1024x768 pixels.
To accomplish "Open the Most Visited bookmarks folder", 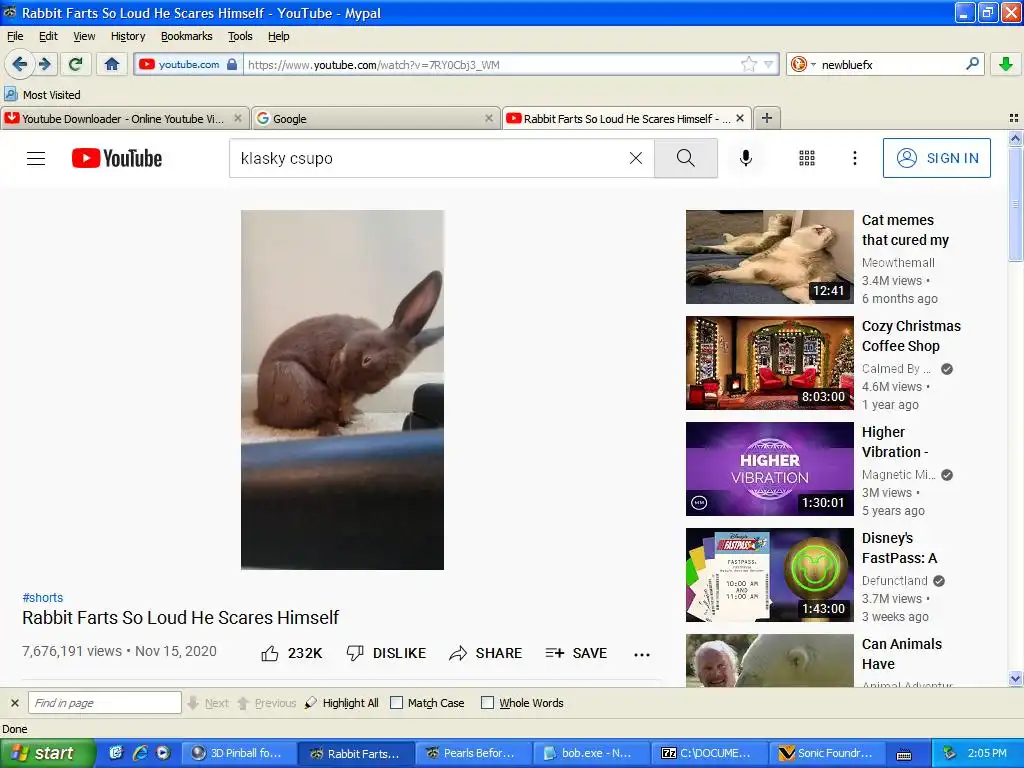I will coord(43,95).
